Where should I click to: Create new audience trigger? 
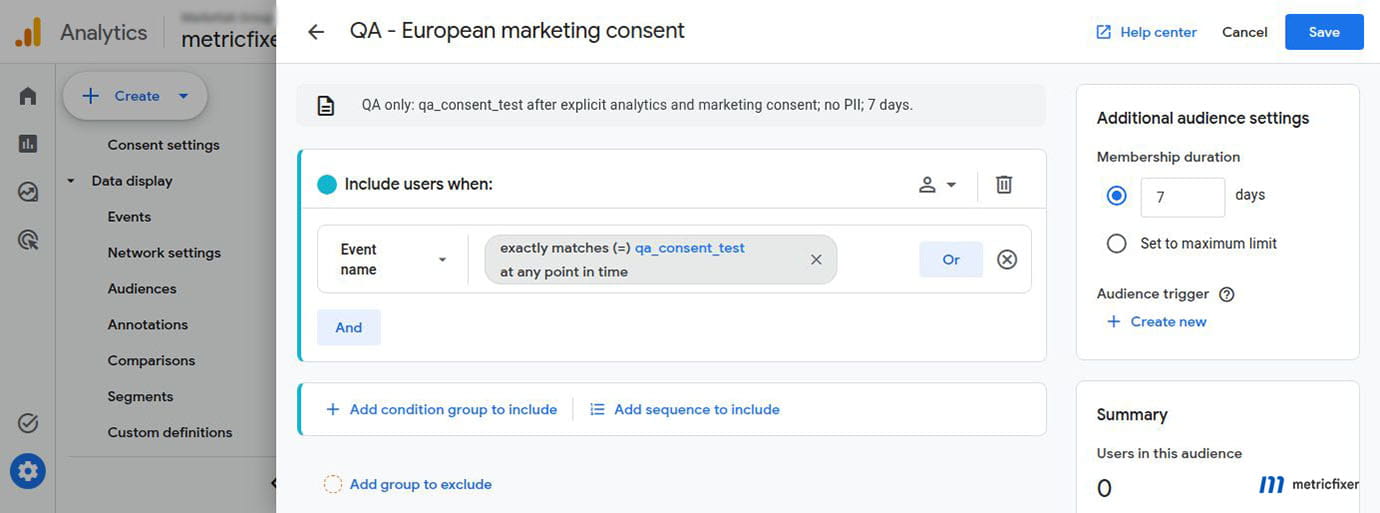point(1157,322)
